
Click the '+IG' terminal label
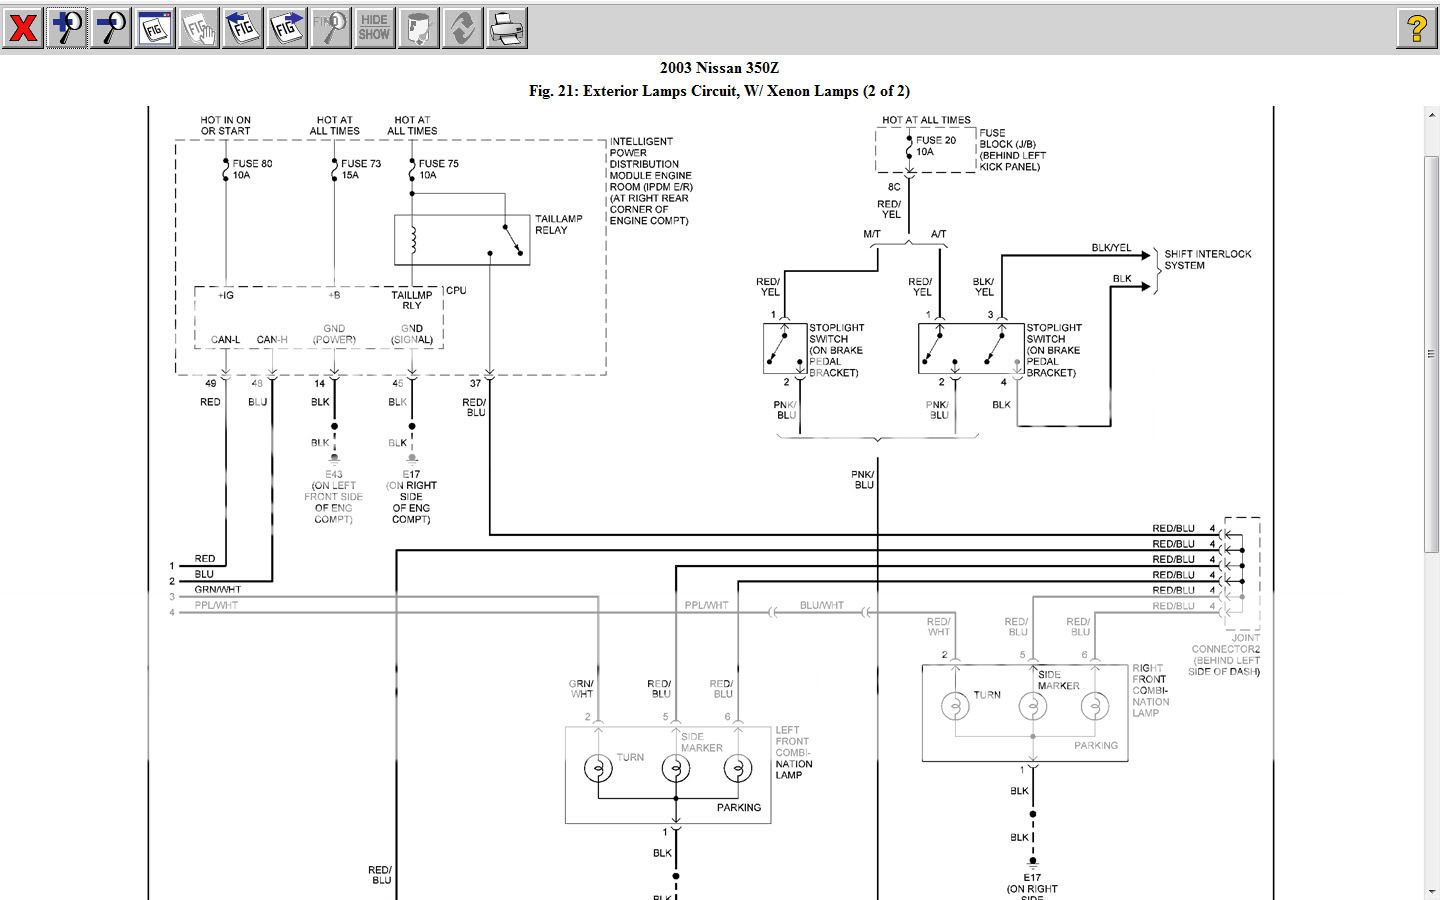coord(226,295)
